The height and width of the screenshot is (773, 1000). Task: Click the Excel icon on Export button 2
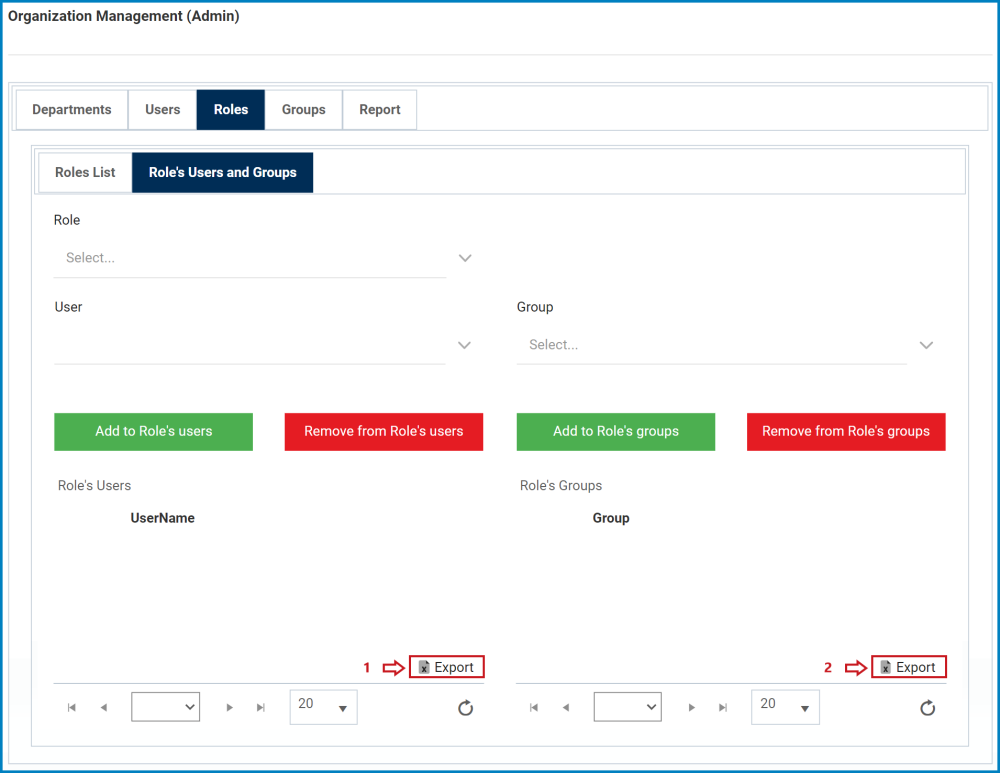[886, 667]
